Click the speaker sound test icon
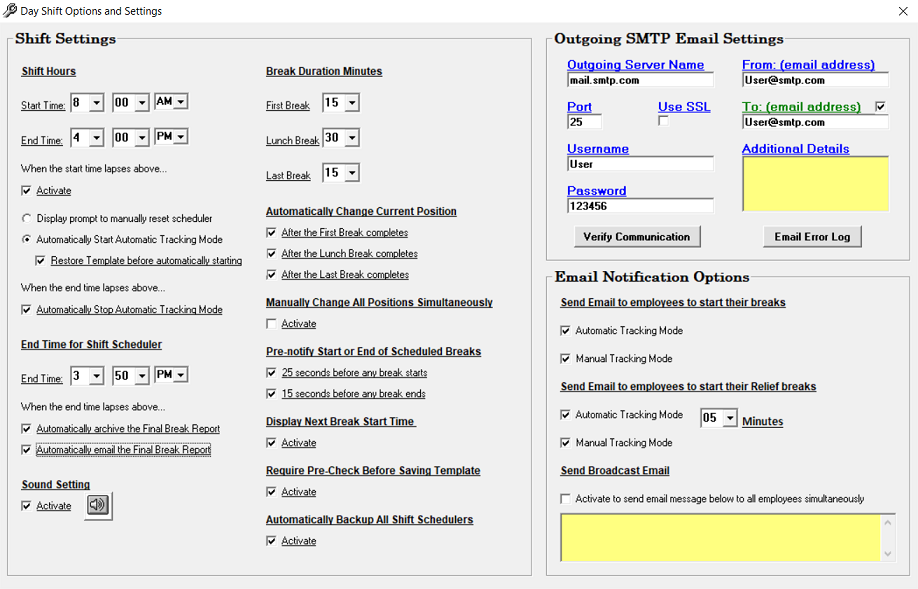The image size is (918, 589). tap(98, 506)
